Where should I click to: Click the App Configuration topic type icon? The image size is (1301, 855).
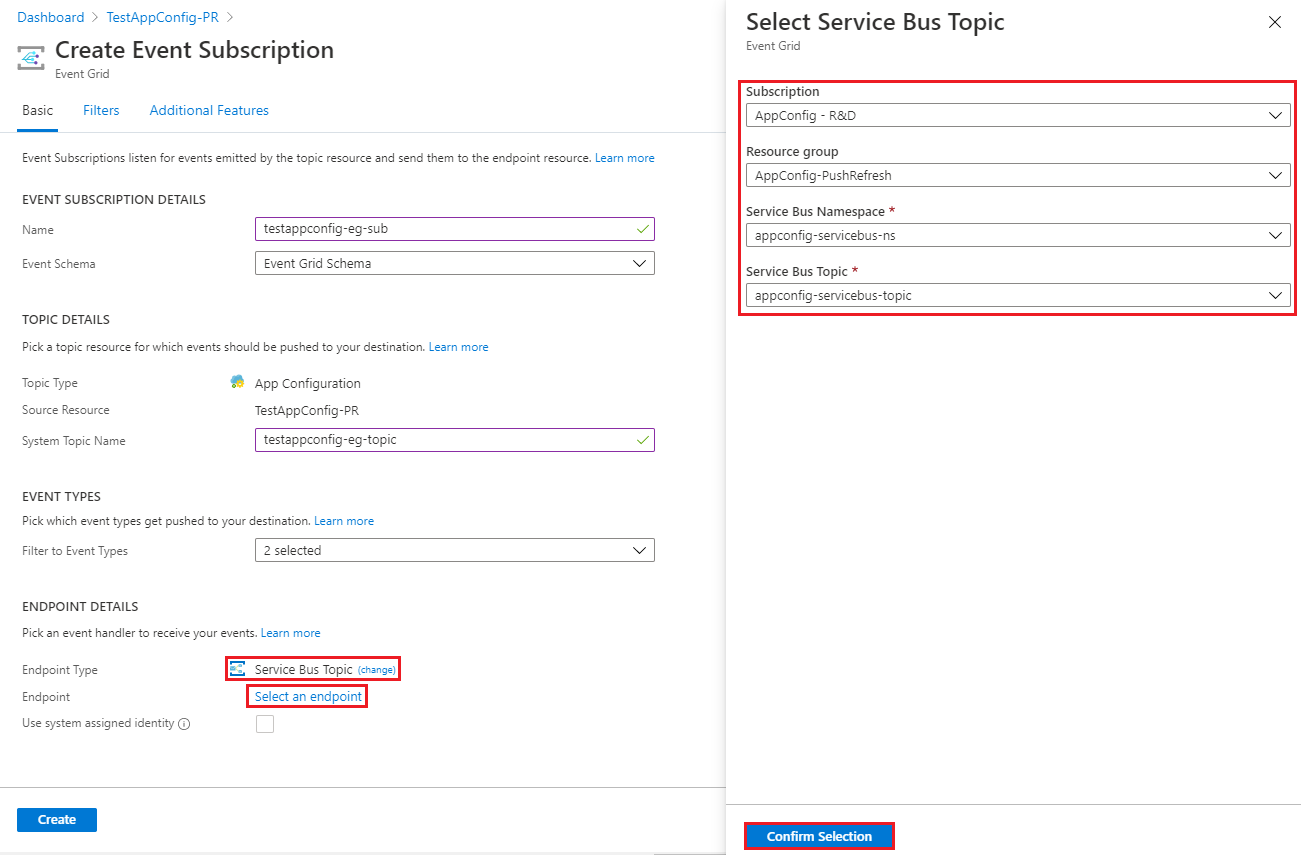click(x=237, y=383)
